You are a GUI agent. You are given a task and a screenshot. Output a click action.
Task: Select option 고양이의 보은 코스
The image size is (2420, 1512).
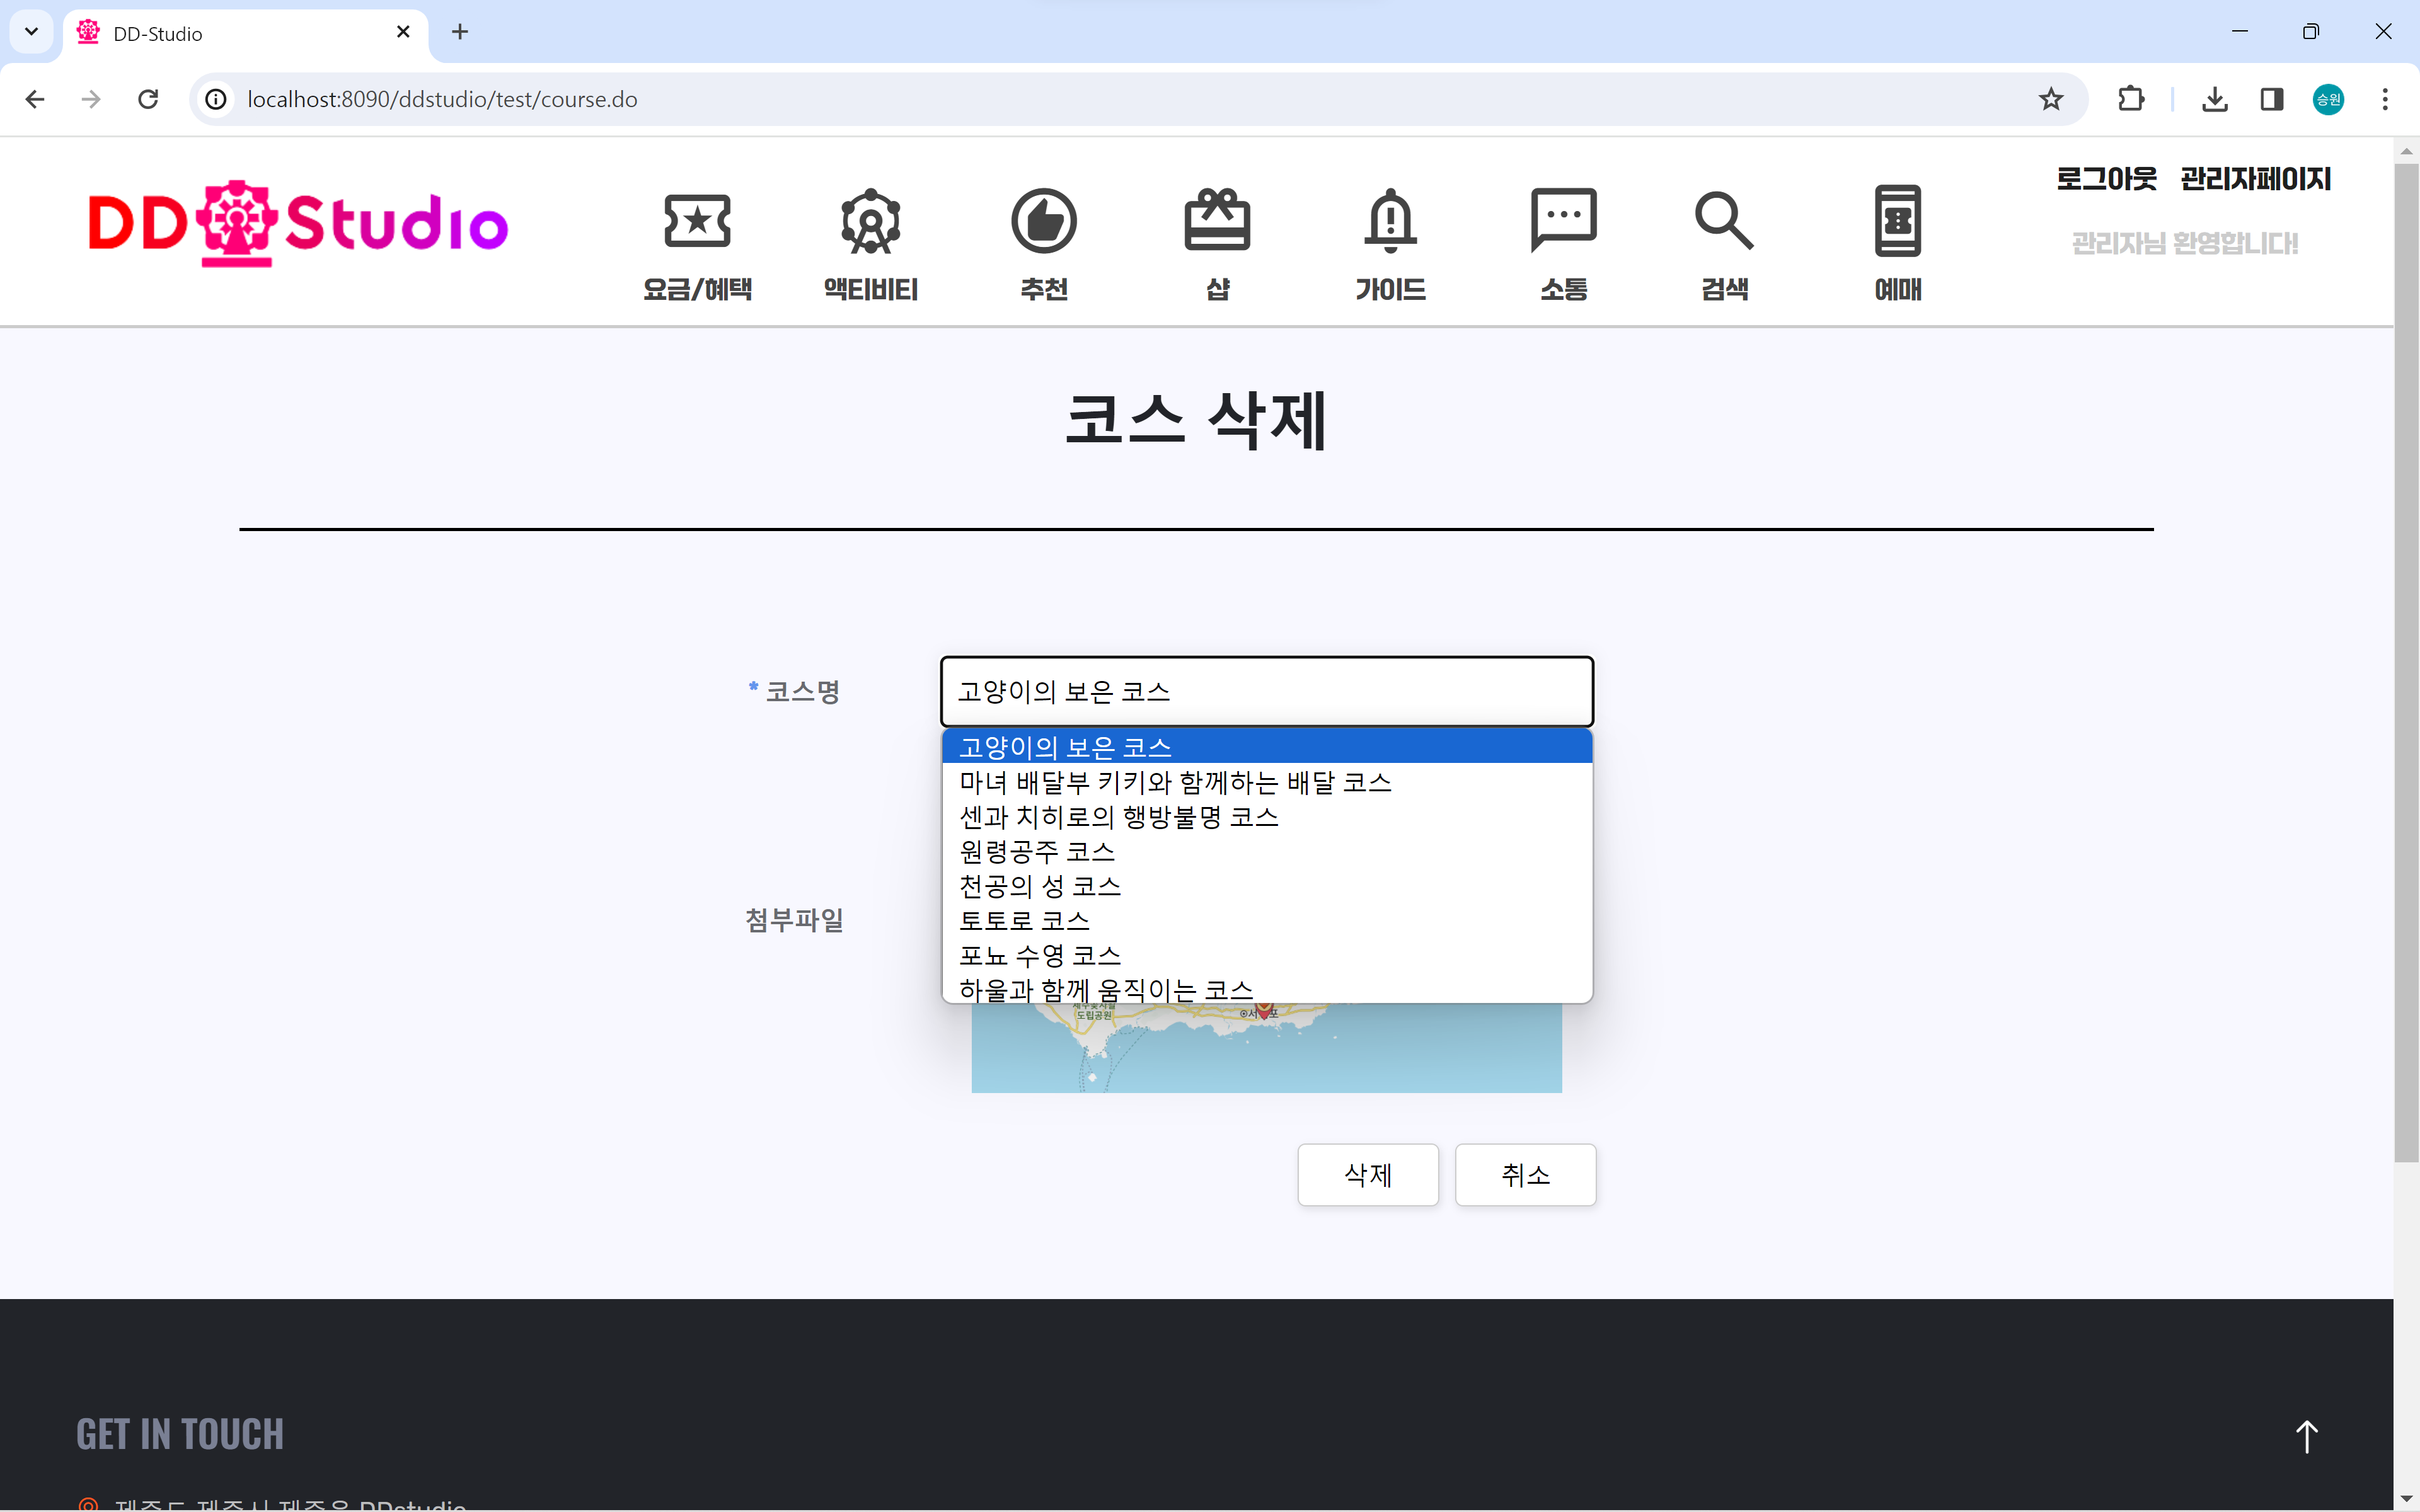pos(1267,747)
